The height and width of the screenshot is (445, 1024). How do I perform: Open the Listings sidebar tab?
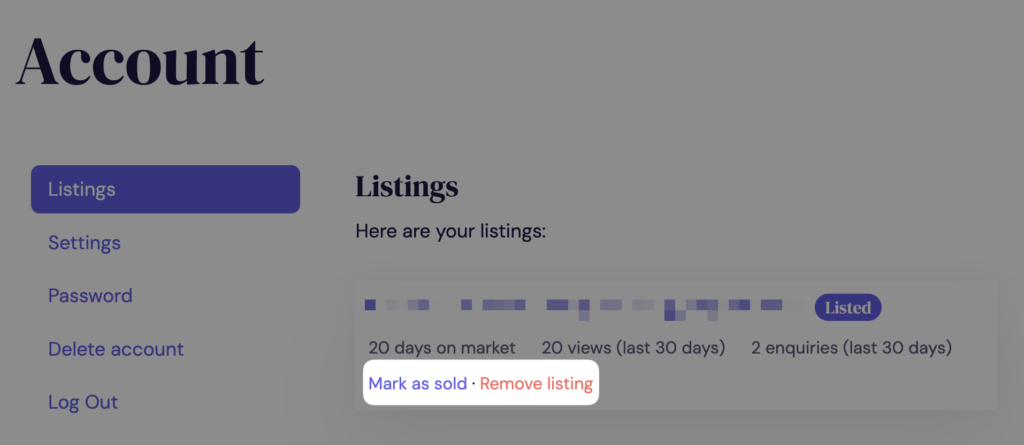point(165,189)
